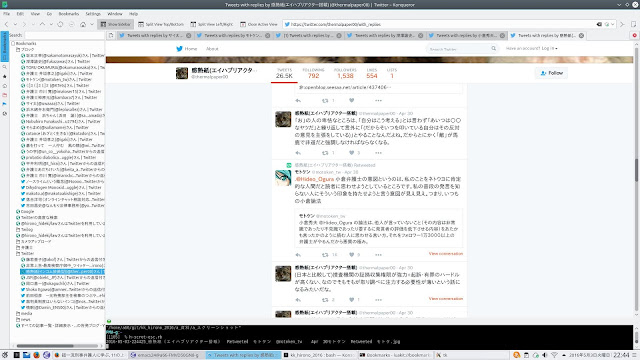Click the sidebar horizontal scrollbar

[57, 346]
